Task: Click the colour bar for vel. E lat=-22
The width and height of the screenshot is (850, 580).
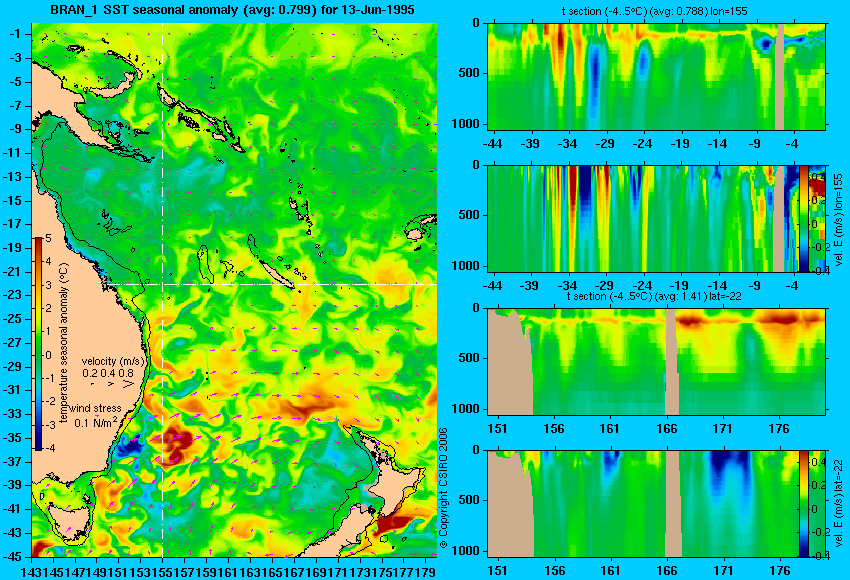Action: pyautogui.click(x=804, y=503)
